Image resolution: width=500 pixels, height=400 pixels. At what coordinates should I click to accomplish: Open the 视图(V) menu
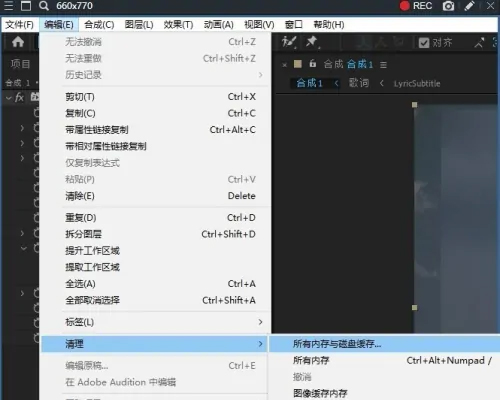pyautogui.click(x=259, y=25)
